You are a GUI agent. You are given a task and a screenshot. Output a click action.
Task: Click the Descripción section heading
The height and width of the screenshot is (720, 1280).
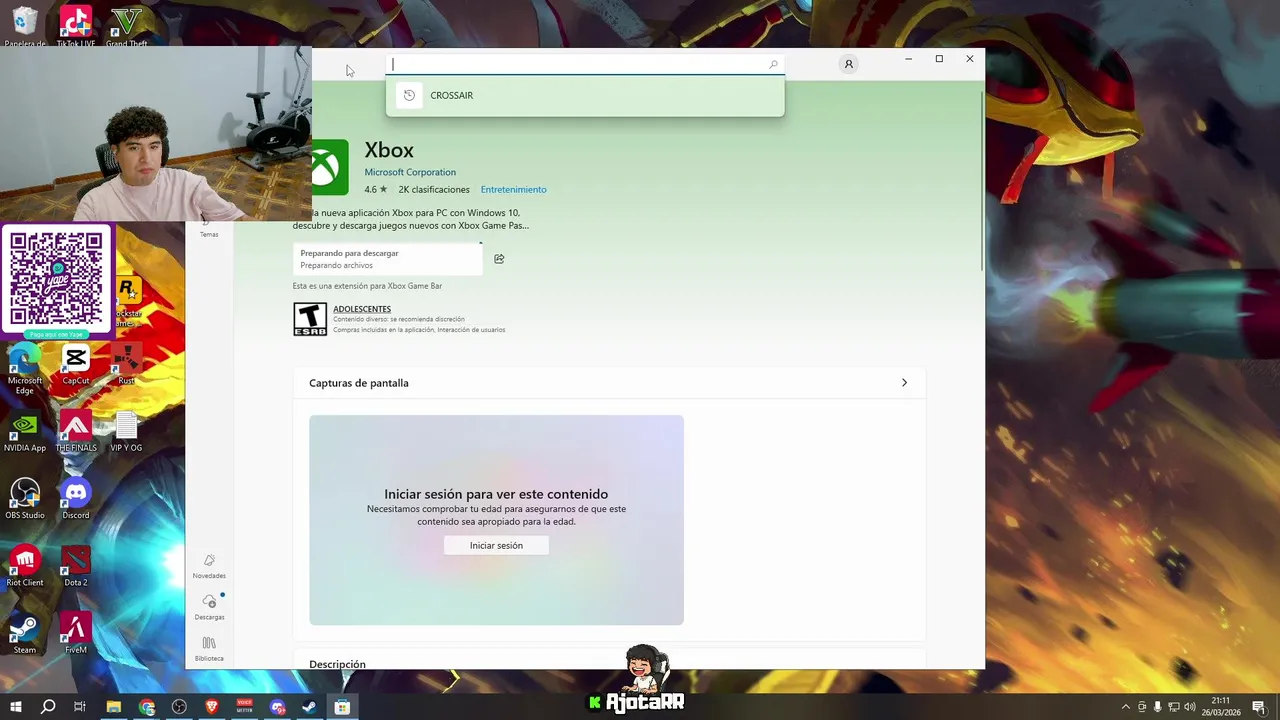[337, 664]
